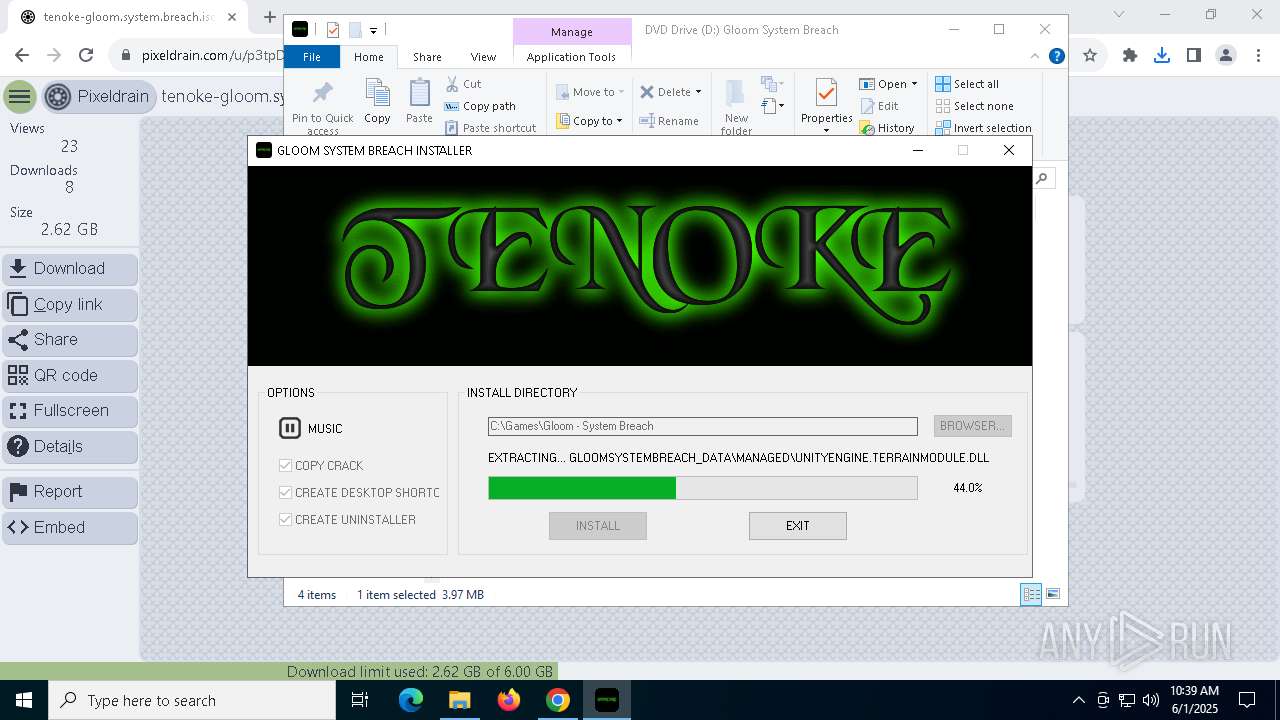1280x720 pixels.
Task: Open the Manage contextual tab
Action: (572, 32)
